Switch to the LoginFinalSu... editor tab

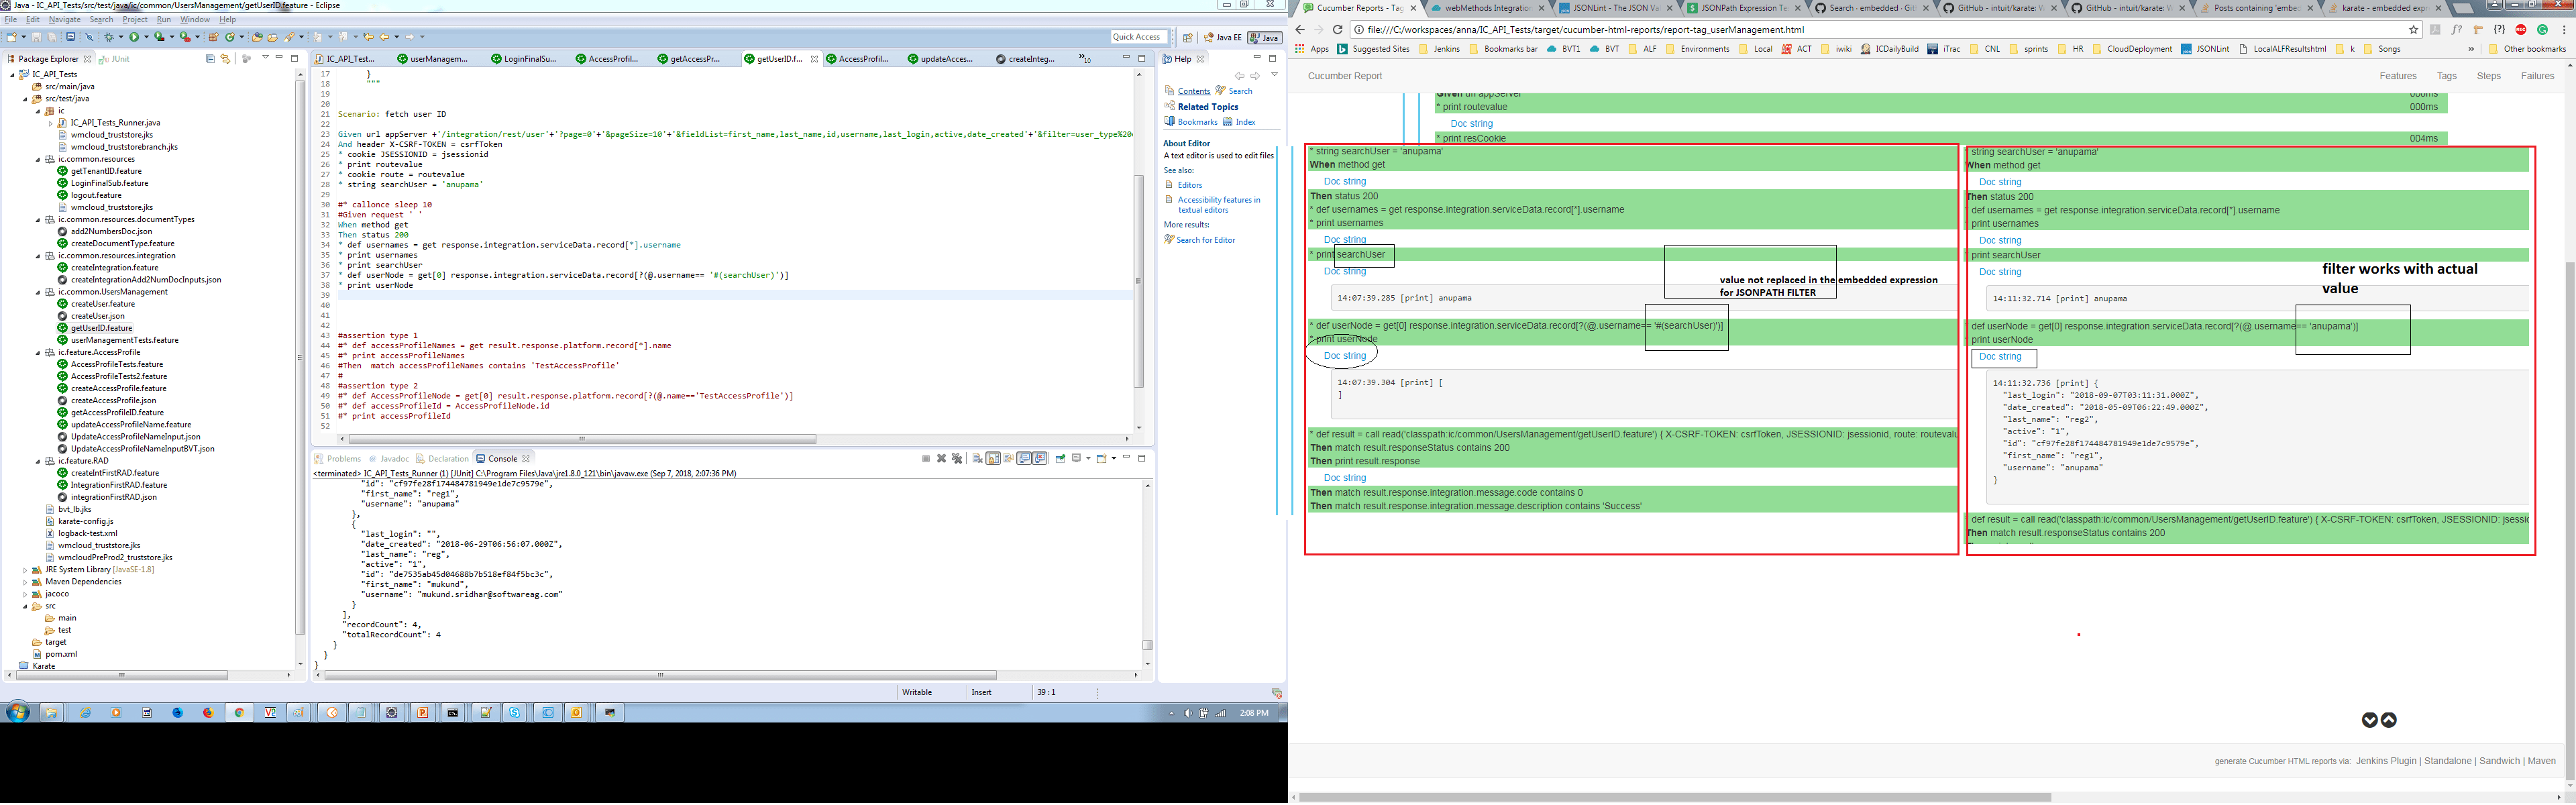[523, 59]
